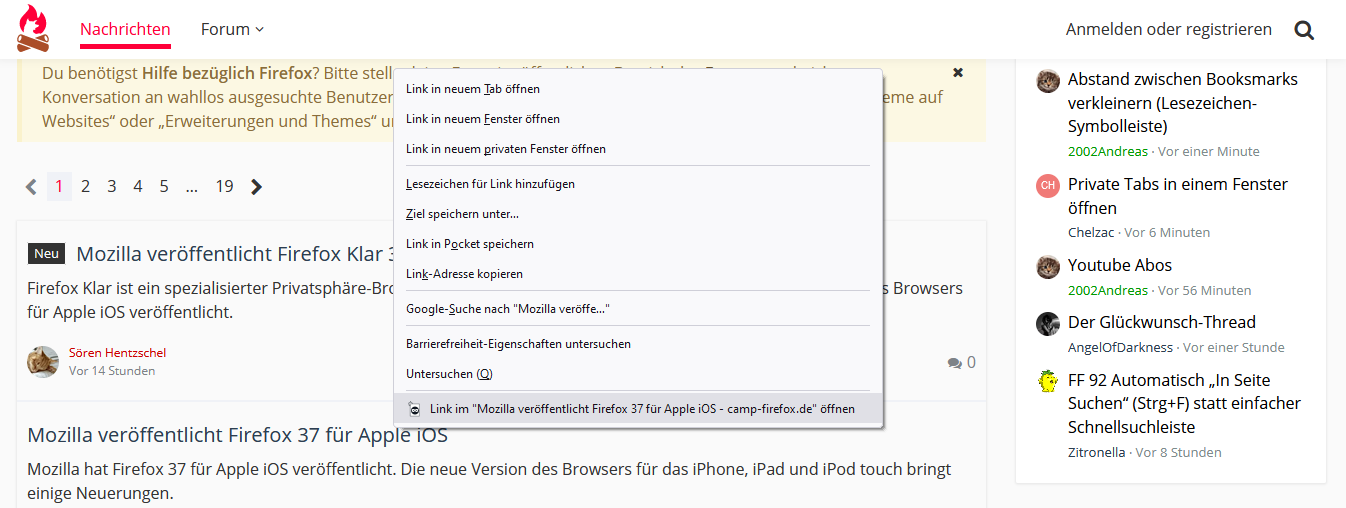Click username AngelOfDarkness
The height and width of the screenshot is (508, 1346).
pos(1120,347)
